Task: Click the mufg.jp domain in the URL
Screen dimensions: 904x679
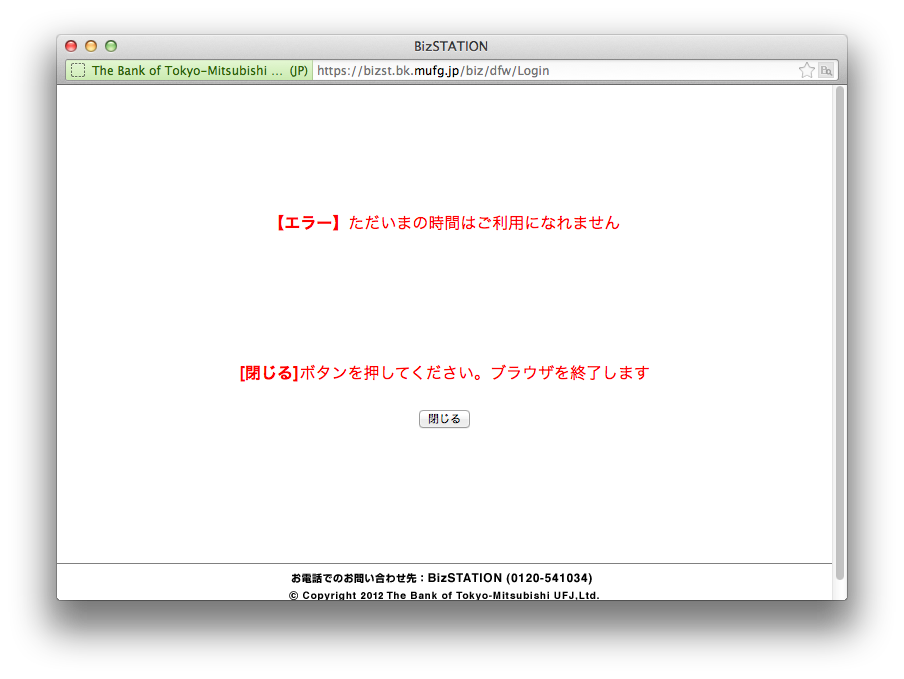Action: (x=437, y=71)
